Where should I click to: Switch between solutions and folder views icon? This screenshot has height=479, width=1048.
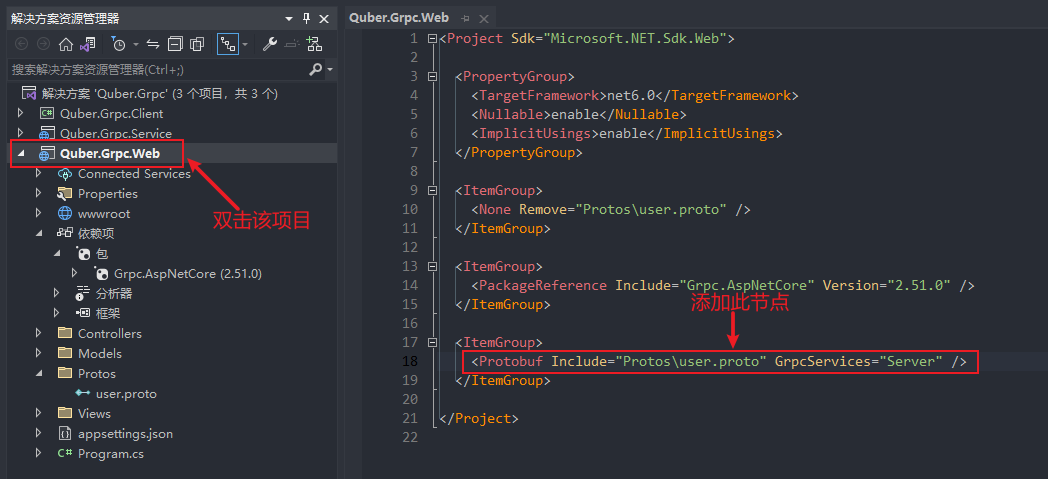coord(88,45)
